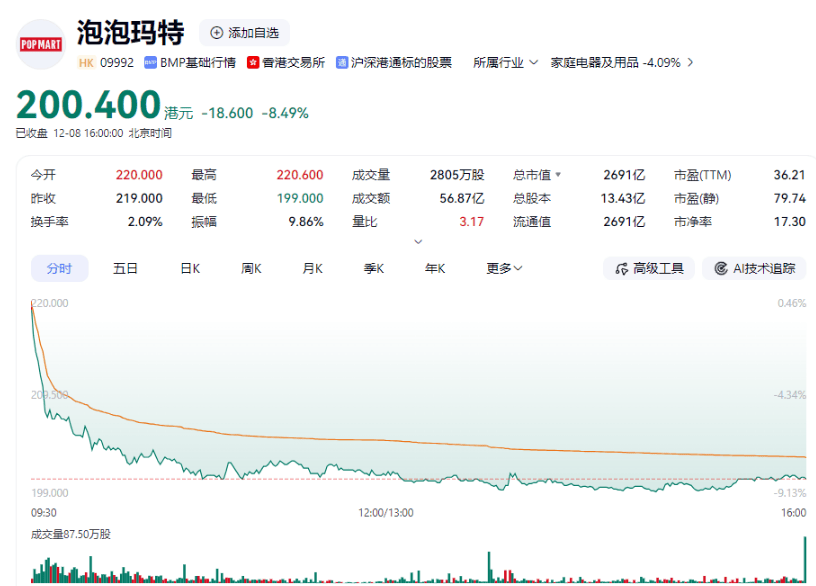Image resolution: width=816 pixels, height=586 pixels.
Task: Select the 分时 chart tab
Action: point(59,268)
